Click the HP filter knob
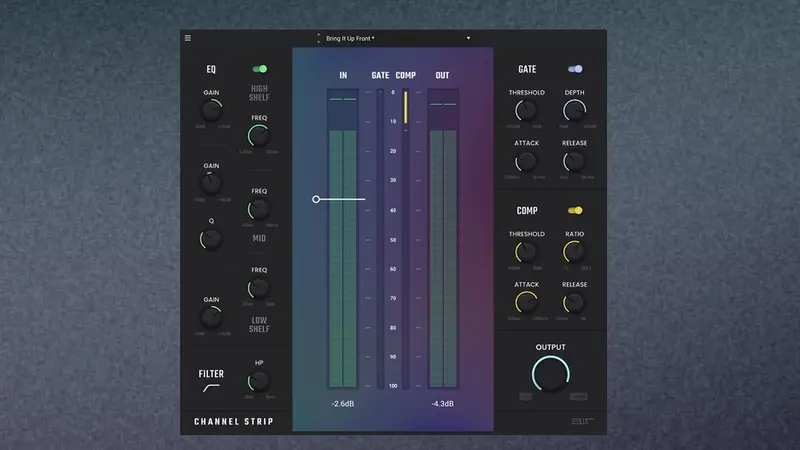 pos(259,381)
